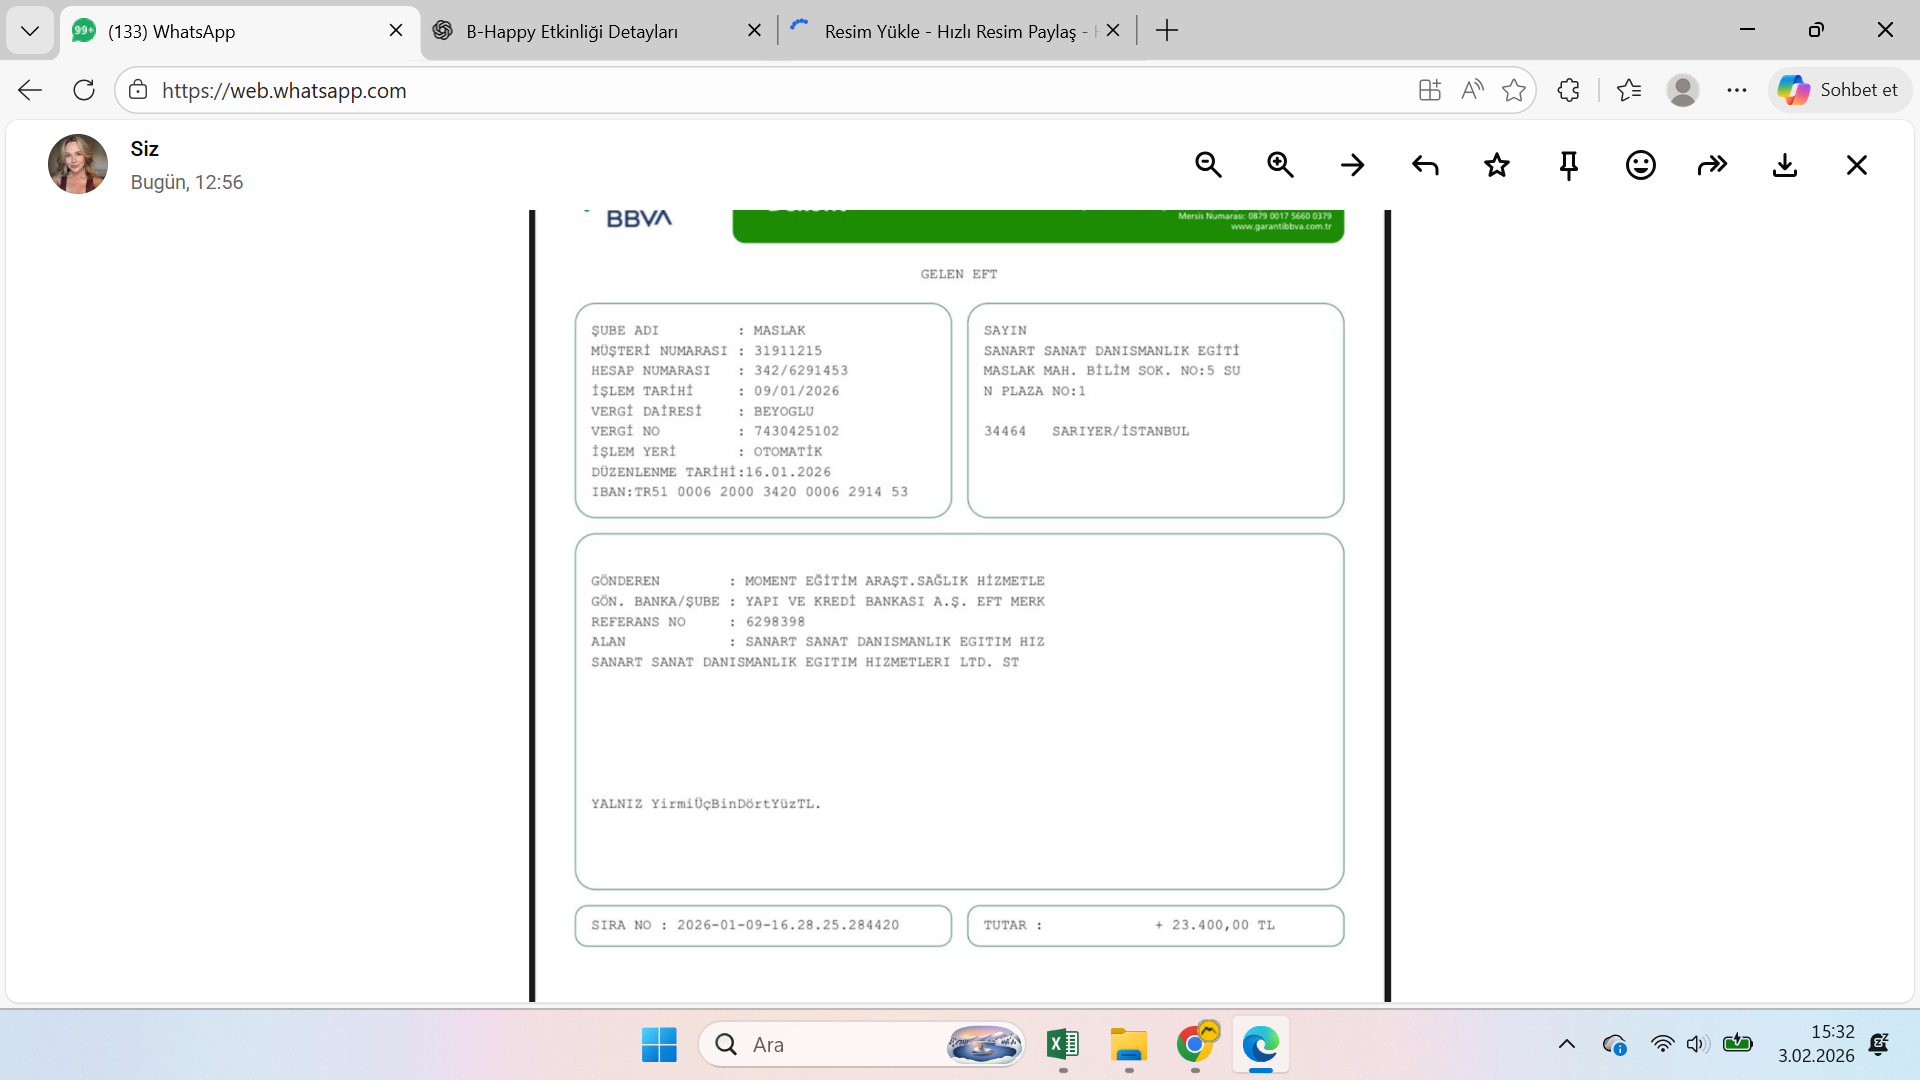1920x1080 pixels.
Task: Open browser extensions menu
Action: coord(1568,90)
